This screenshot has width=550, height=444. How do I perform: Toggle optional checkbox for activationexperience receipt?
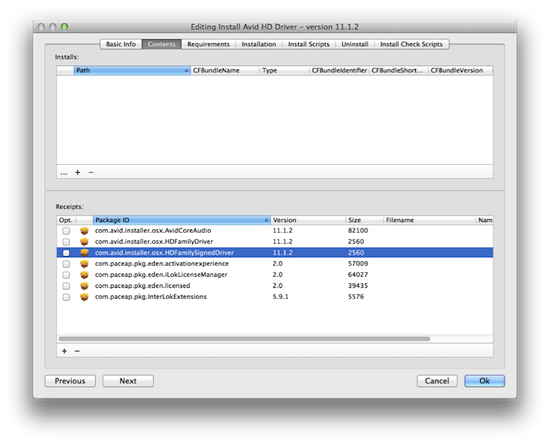pos(66,264)
